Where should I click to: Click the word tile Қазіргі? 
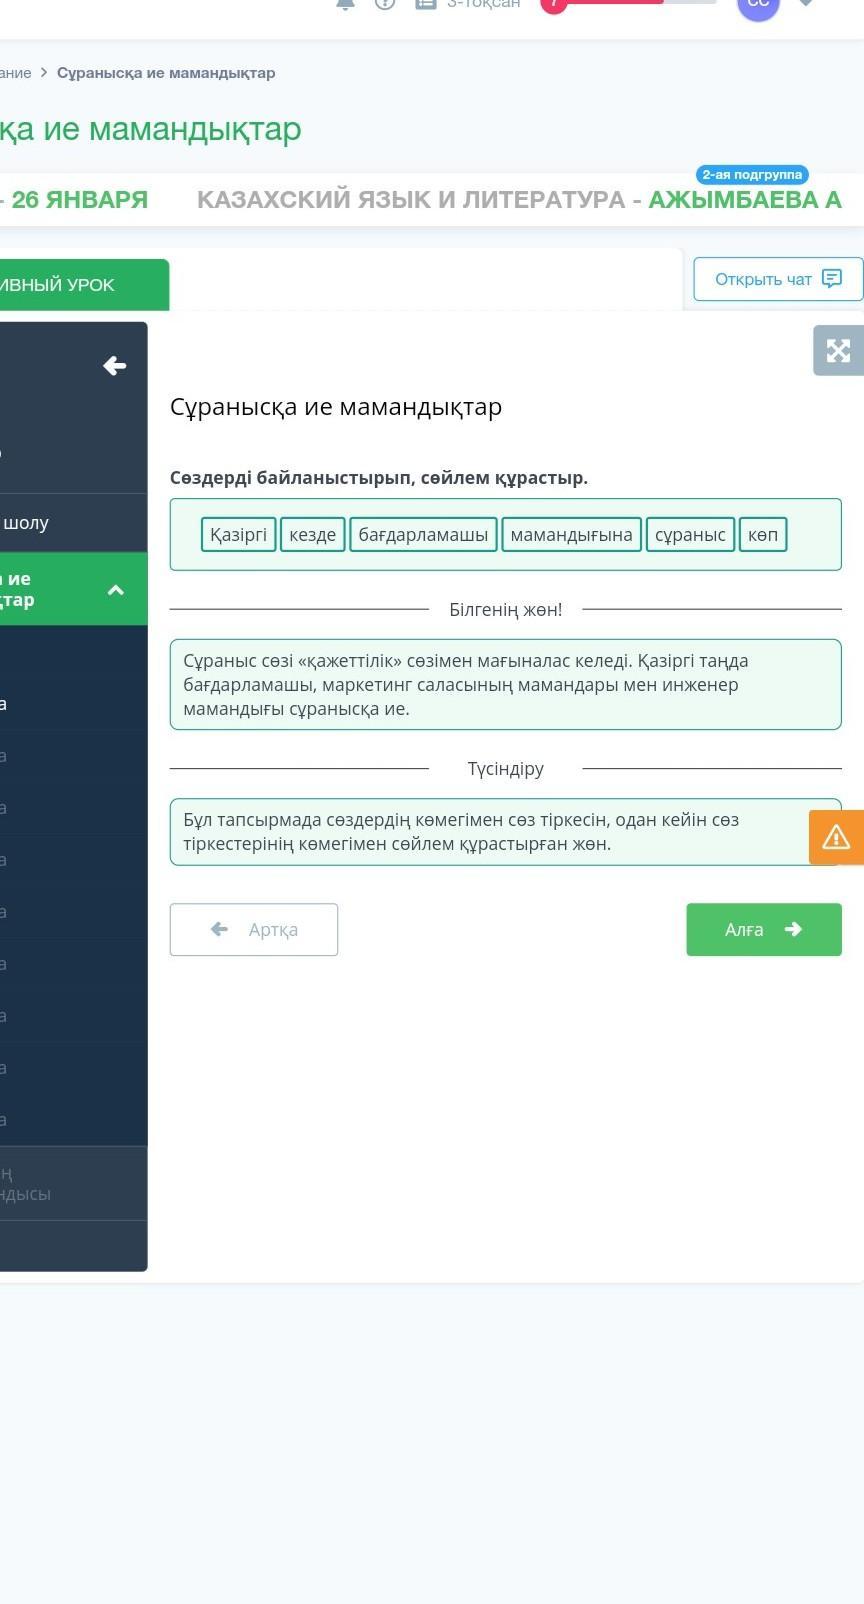(x=238, y=535)
